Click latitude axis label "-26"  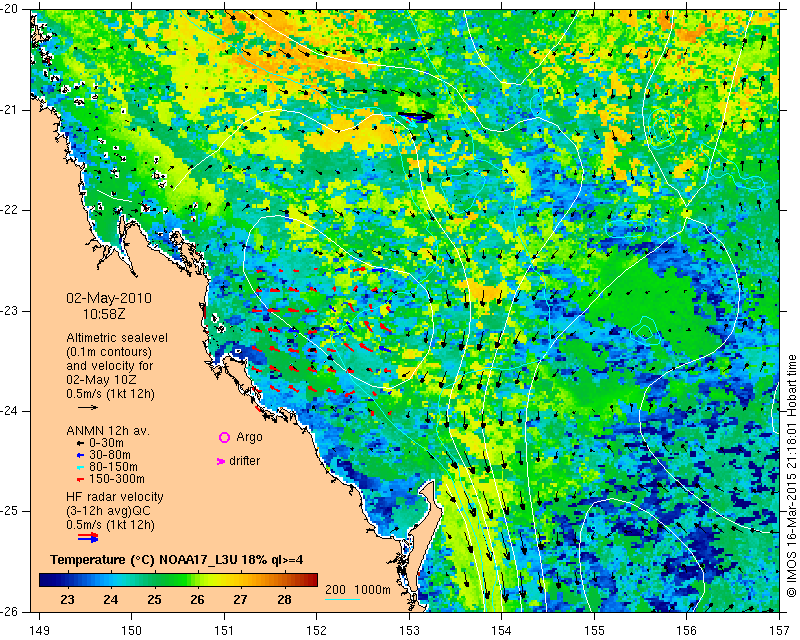11,611
